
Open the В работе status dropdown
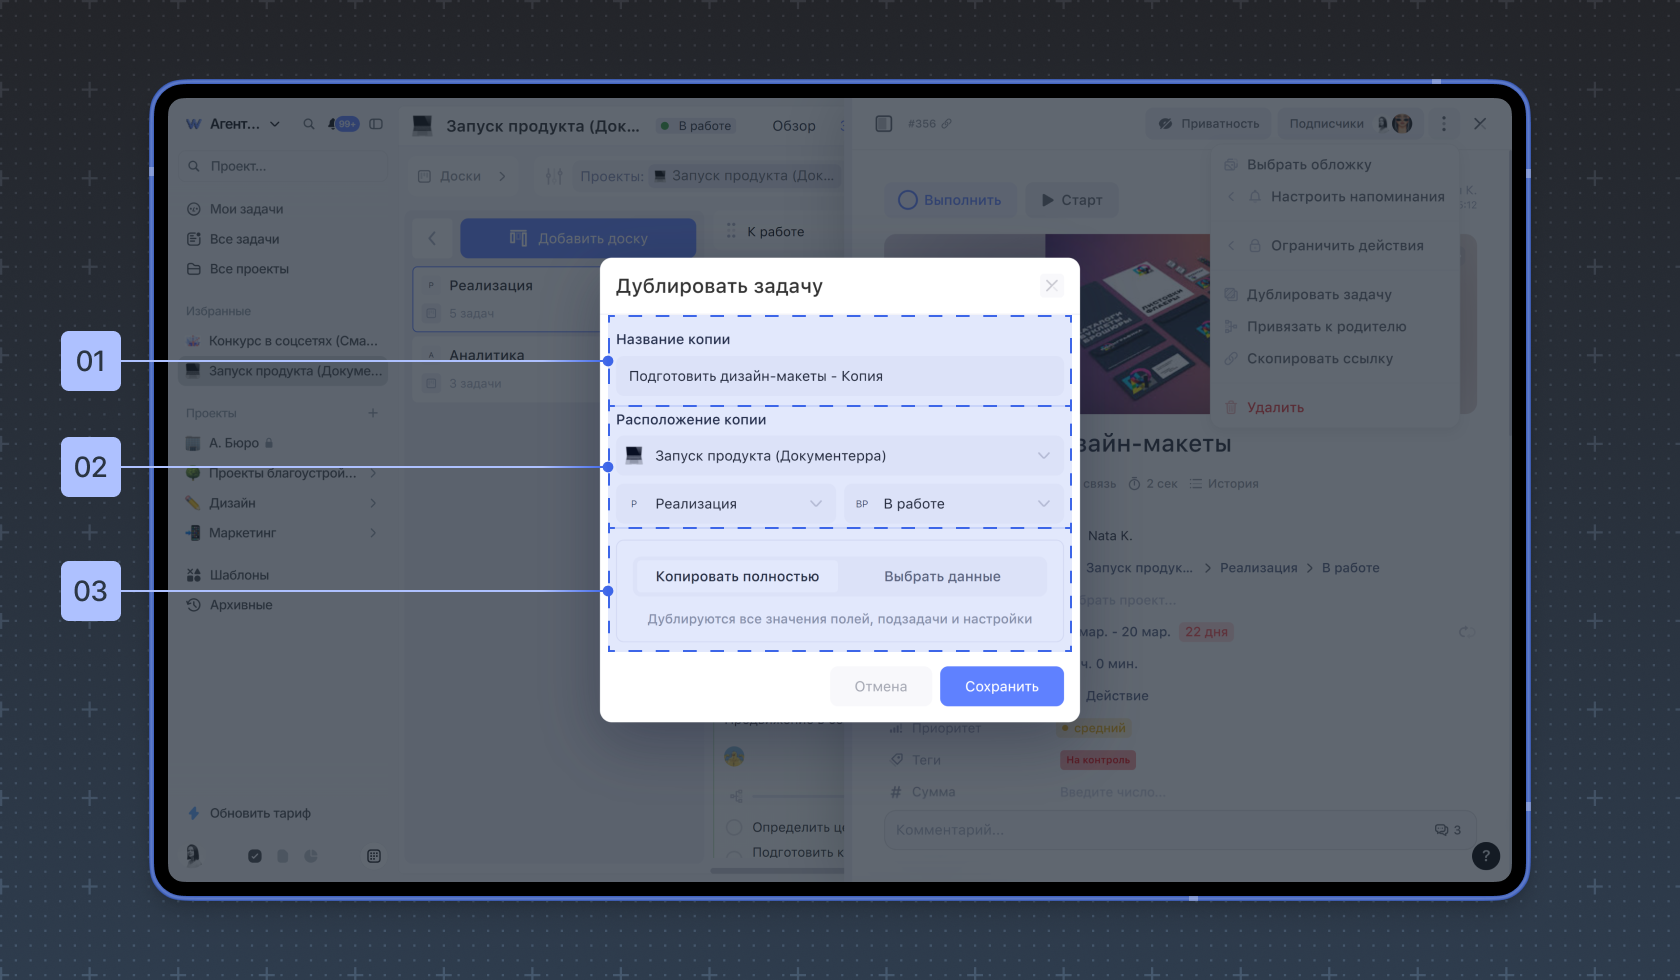tap(953, 504)
